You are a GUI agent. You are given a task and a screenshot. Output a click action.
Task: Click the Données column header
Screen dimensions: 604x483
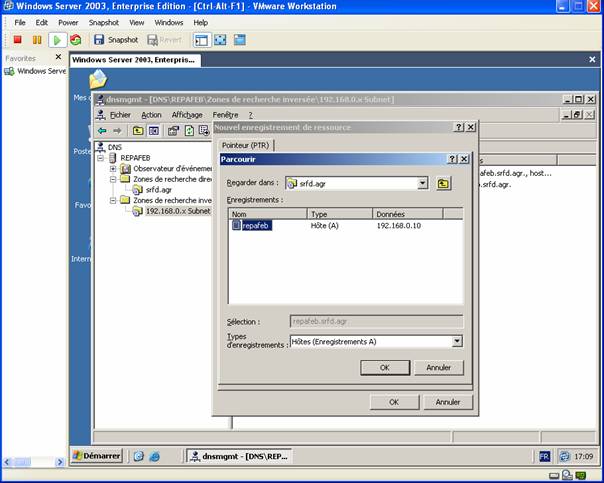408,214
